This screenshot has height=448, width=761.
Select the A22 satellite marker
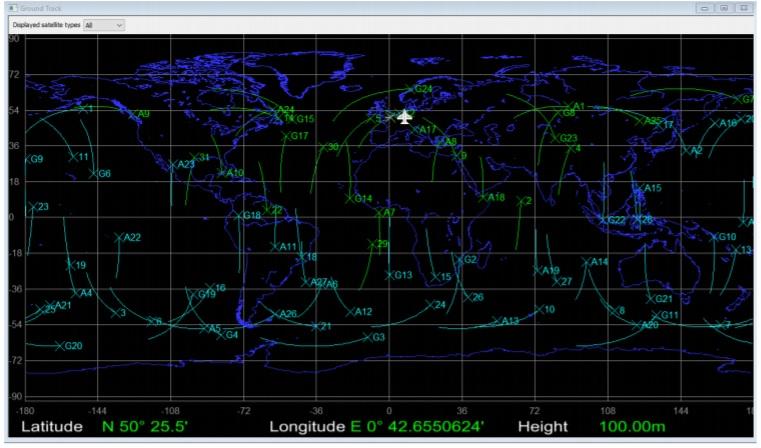point(119,237)
